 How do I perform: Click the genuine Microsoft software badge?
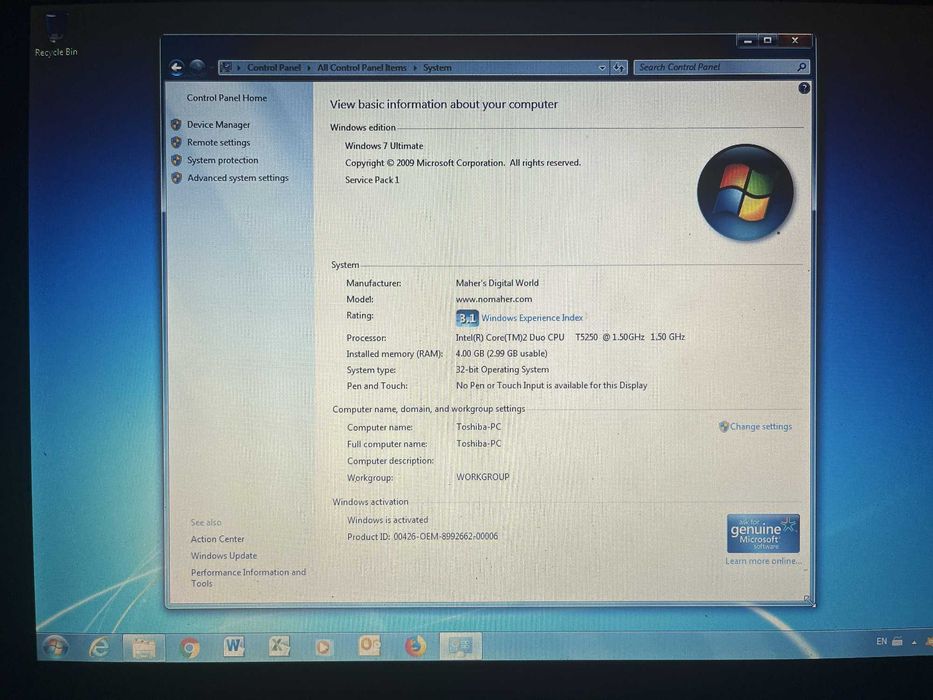[x=763, y=533]
